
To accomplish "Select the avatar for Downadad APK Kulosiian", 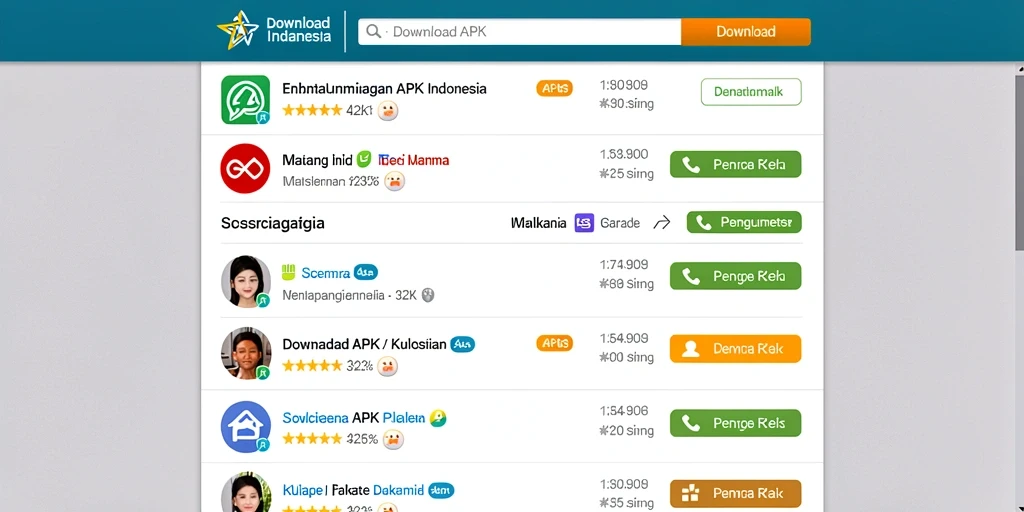I will (x=246, y=353).
